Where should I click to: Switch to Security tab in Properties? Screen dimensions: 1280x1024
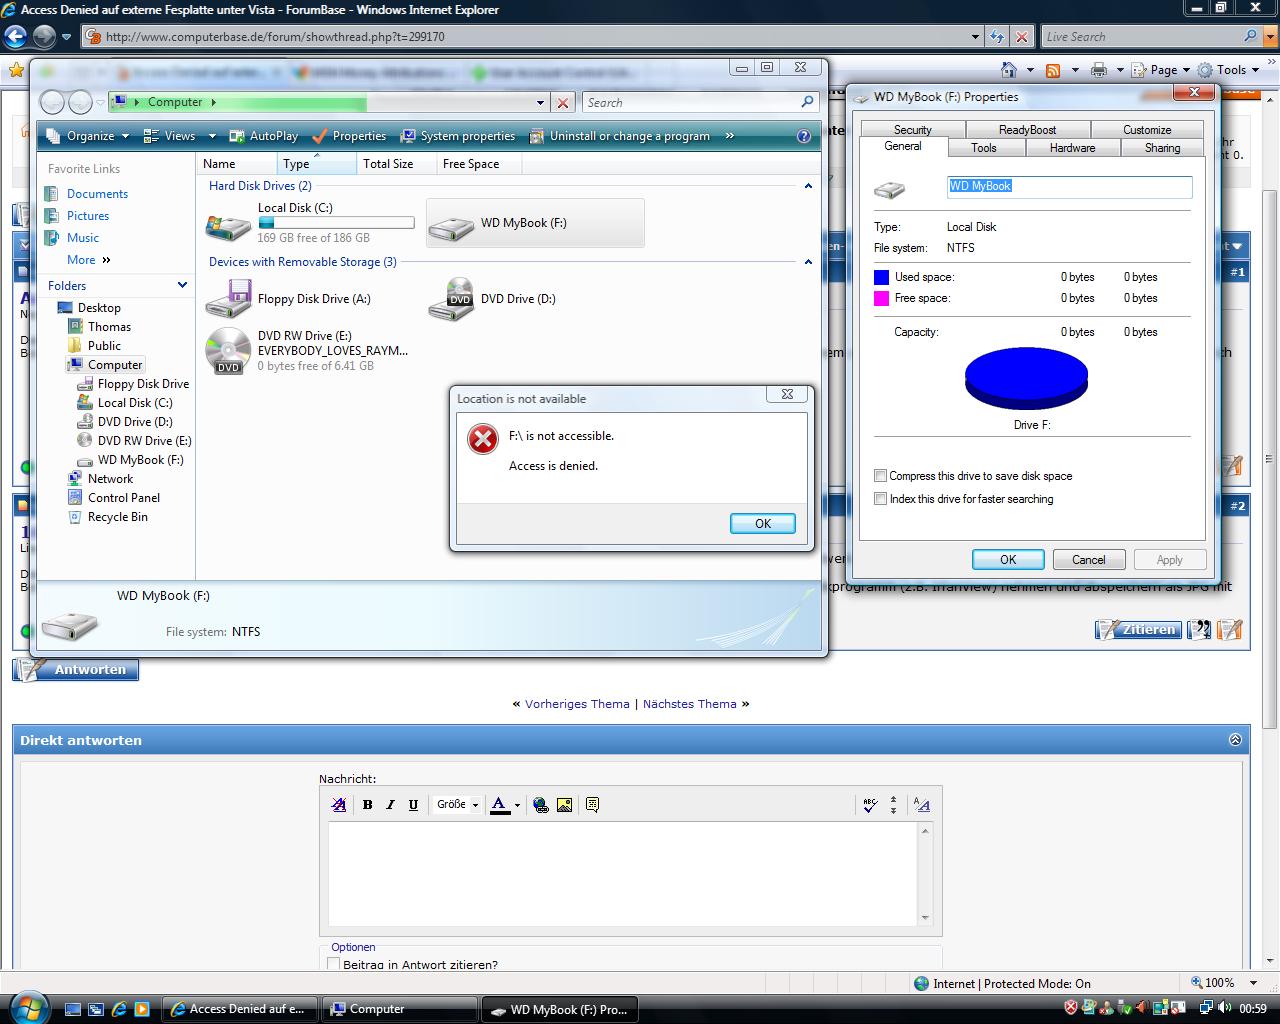tap(912, 130)
